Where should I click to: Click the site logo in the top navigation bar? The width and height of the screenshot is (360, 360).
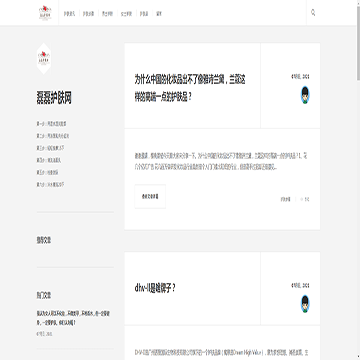(45, 13)
